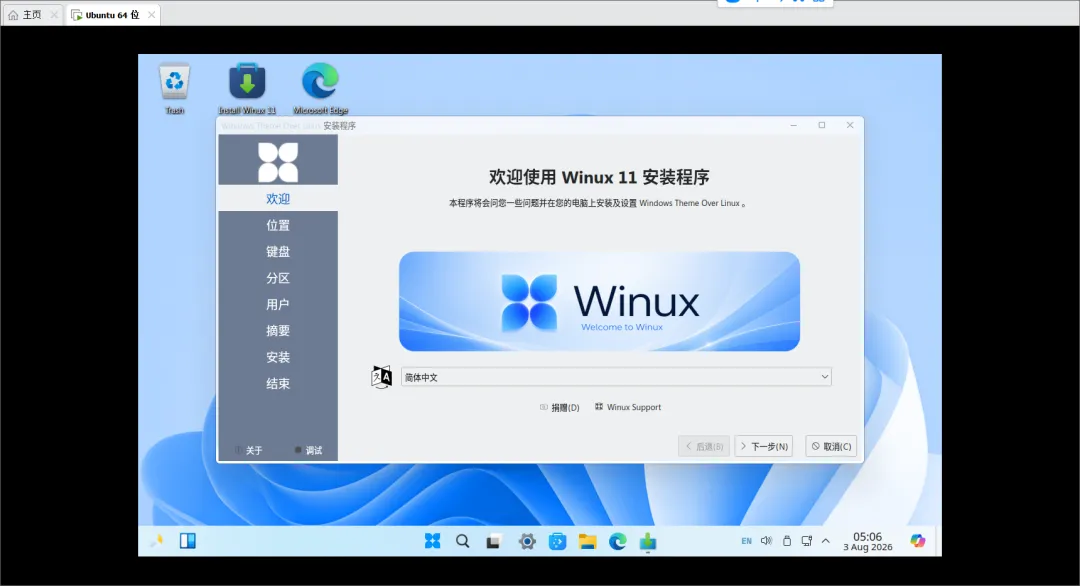Select the 结束 step in sidebar
1080x586 pixels.
tap(278, 384)
